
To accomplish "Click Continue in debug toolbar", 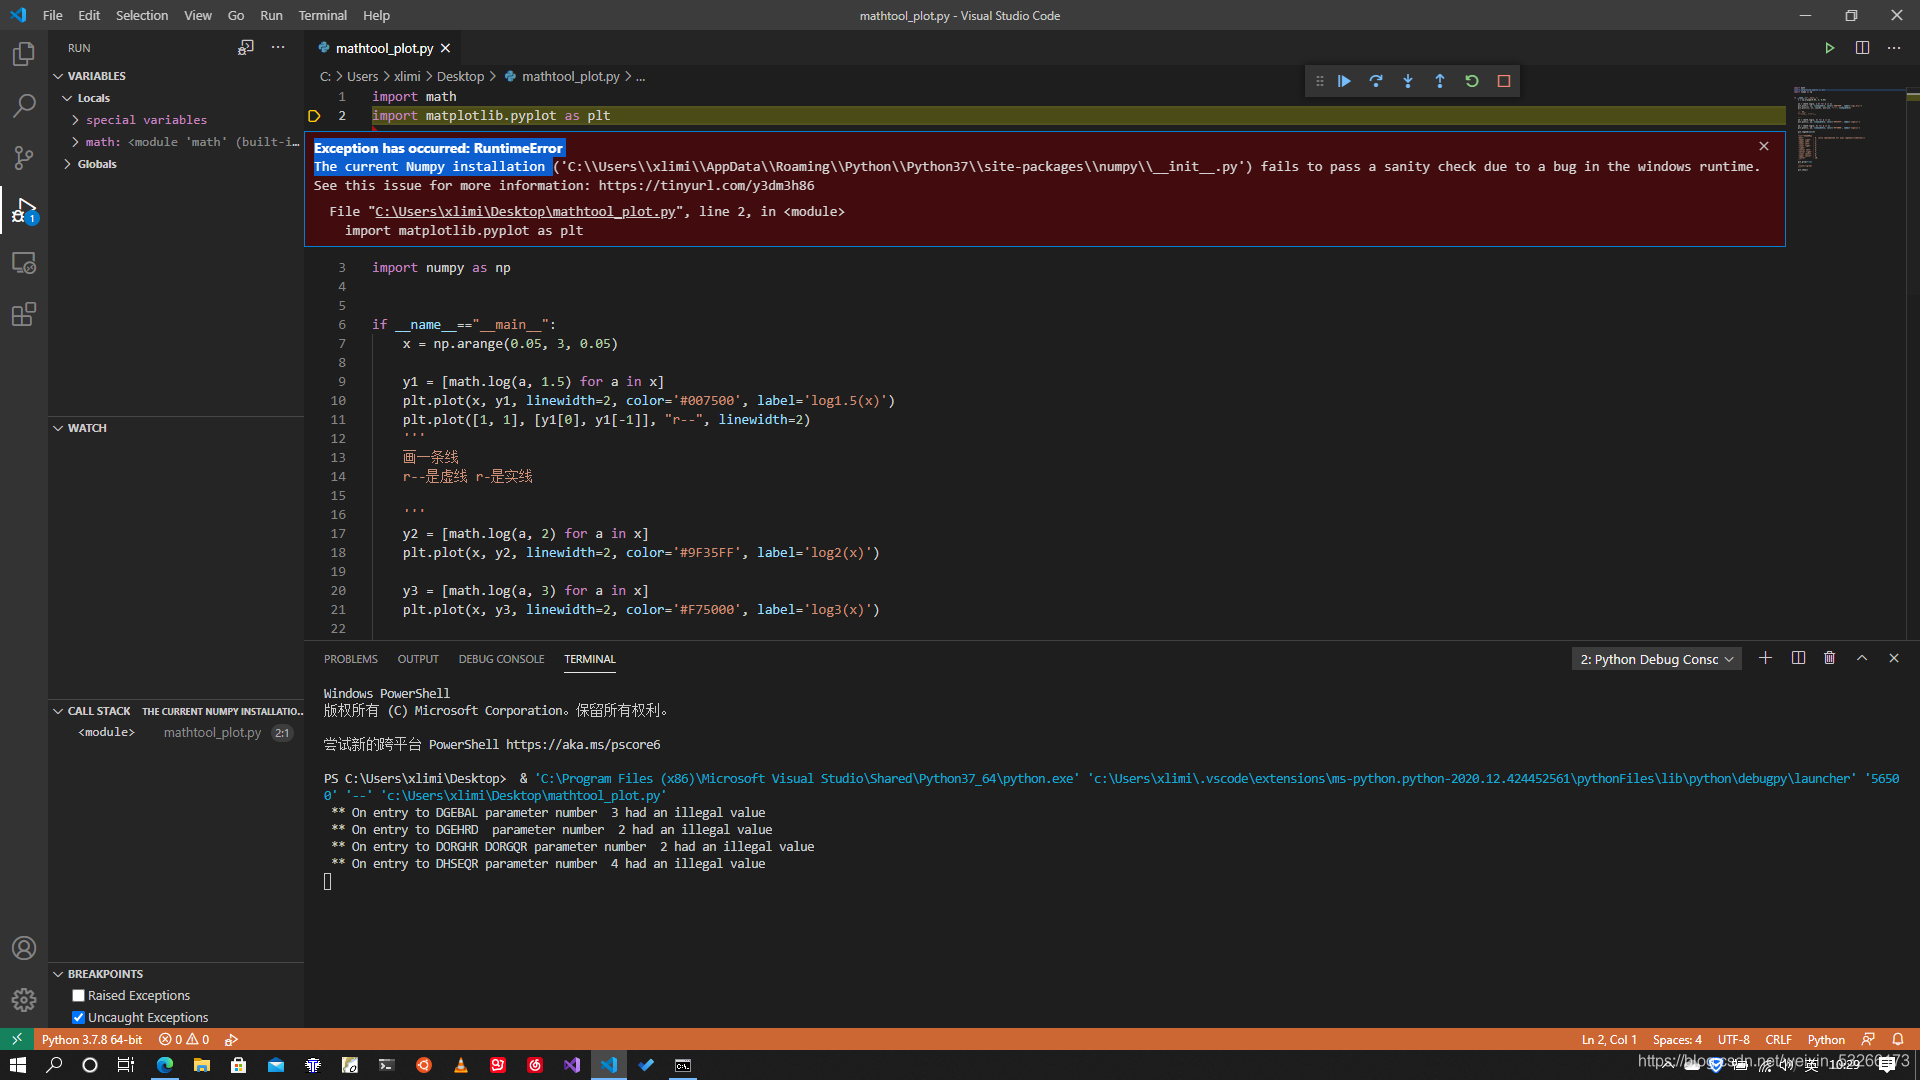I will click(x=1344, y=81).
